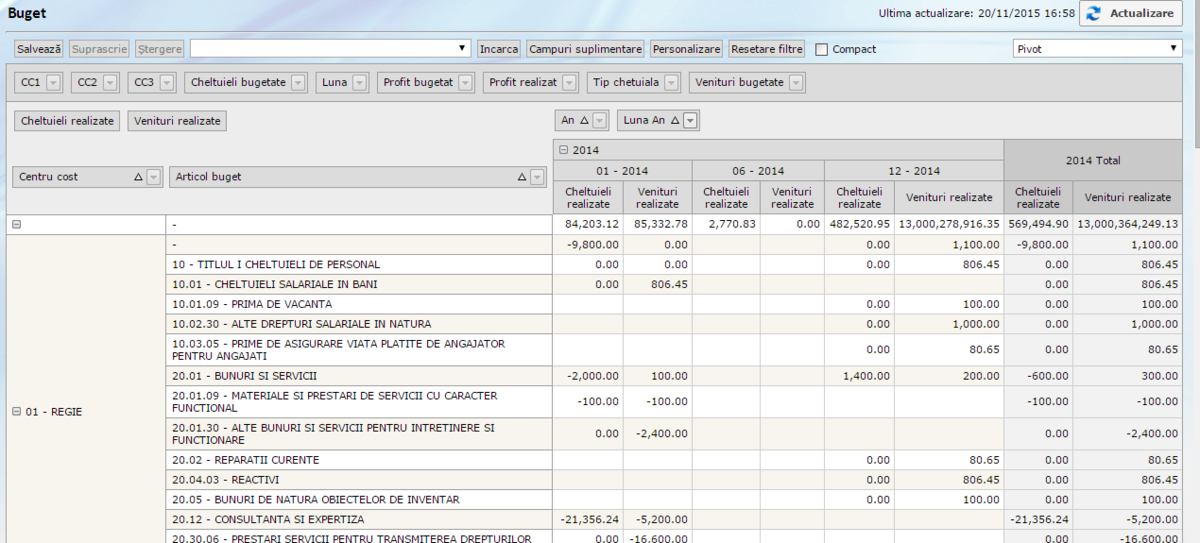The image size is (1200, 543).
Task: Open the Pivot view dropdown
Action: (1097, 48)
